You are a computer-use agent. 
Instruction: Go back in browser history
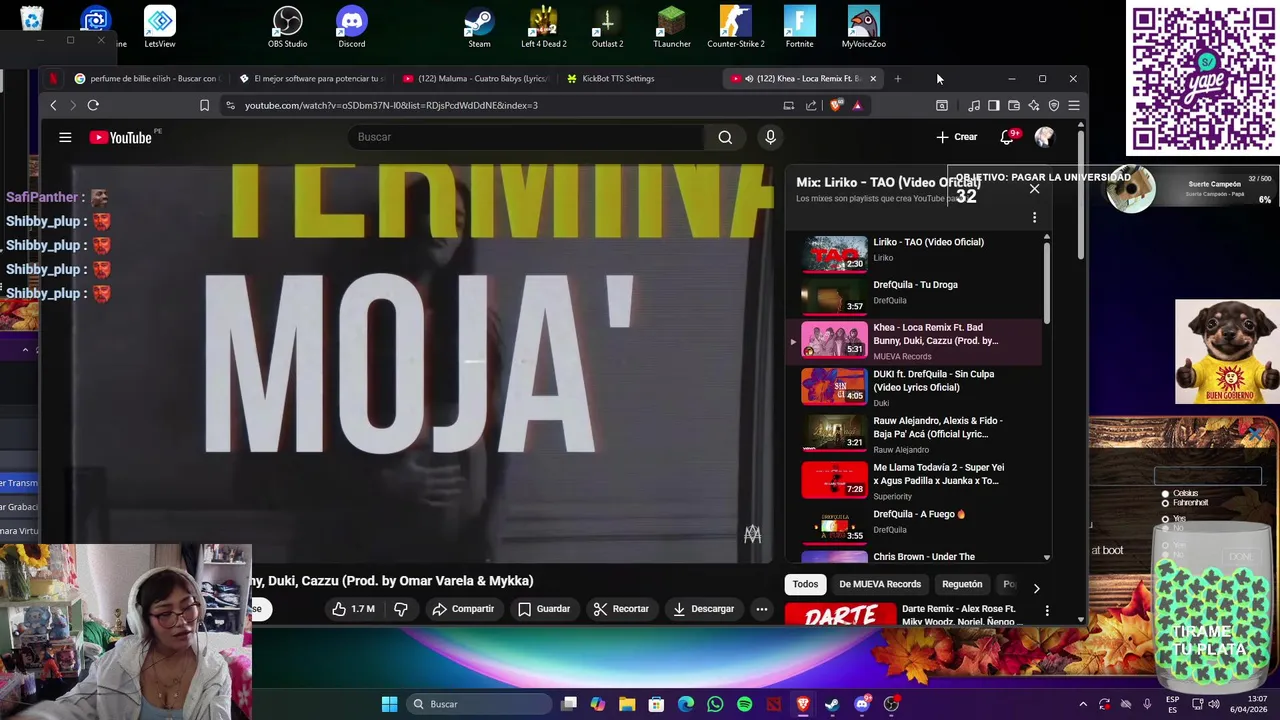coord(54,105)
